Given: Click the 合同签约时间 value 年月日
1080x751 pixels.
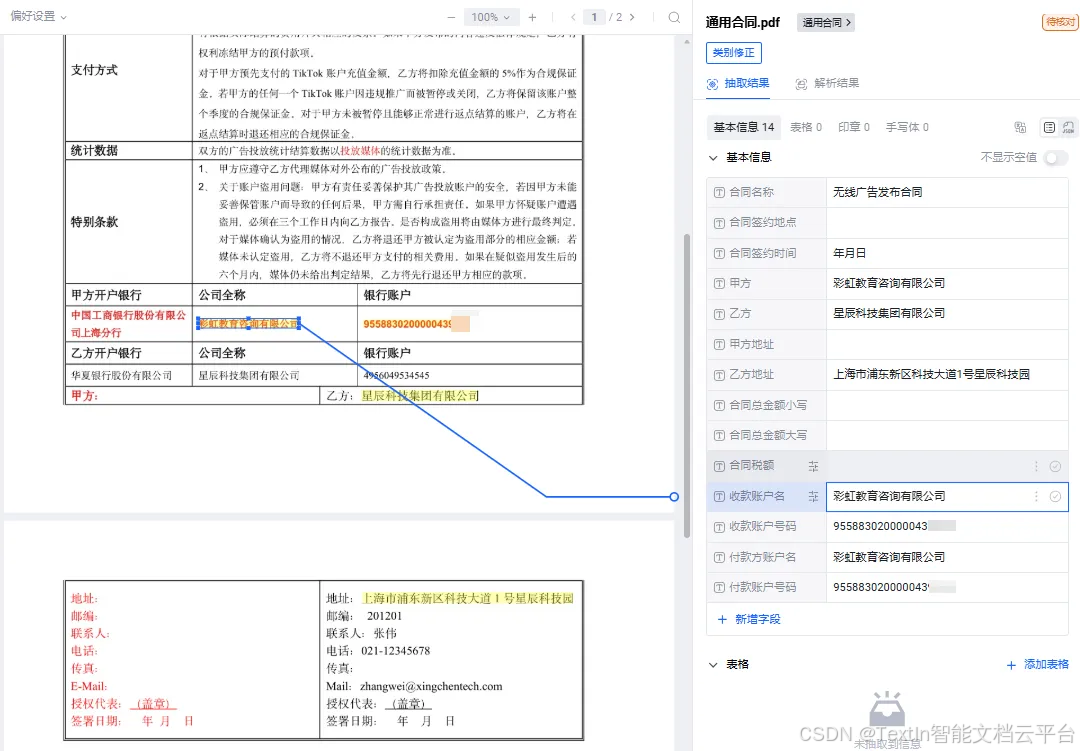Looking at the screenshot, I should [849, 254].
